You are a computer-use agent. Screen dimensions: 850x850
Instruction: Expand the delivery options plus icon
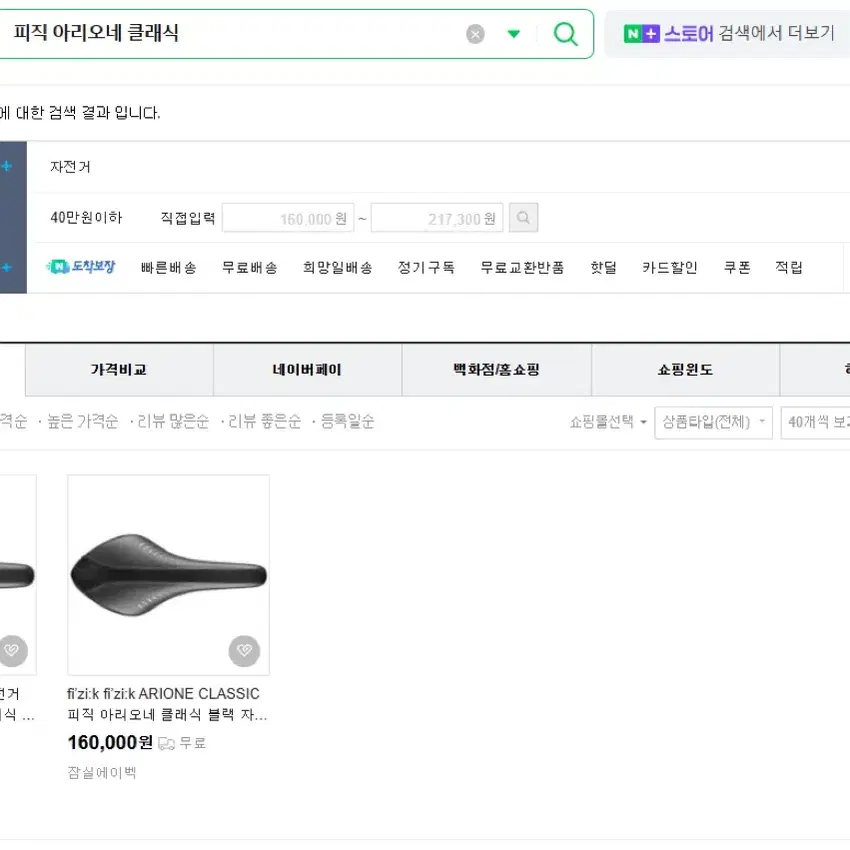pos(7,267)
